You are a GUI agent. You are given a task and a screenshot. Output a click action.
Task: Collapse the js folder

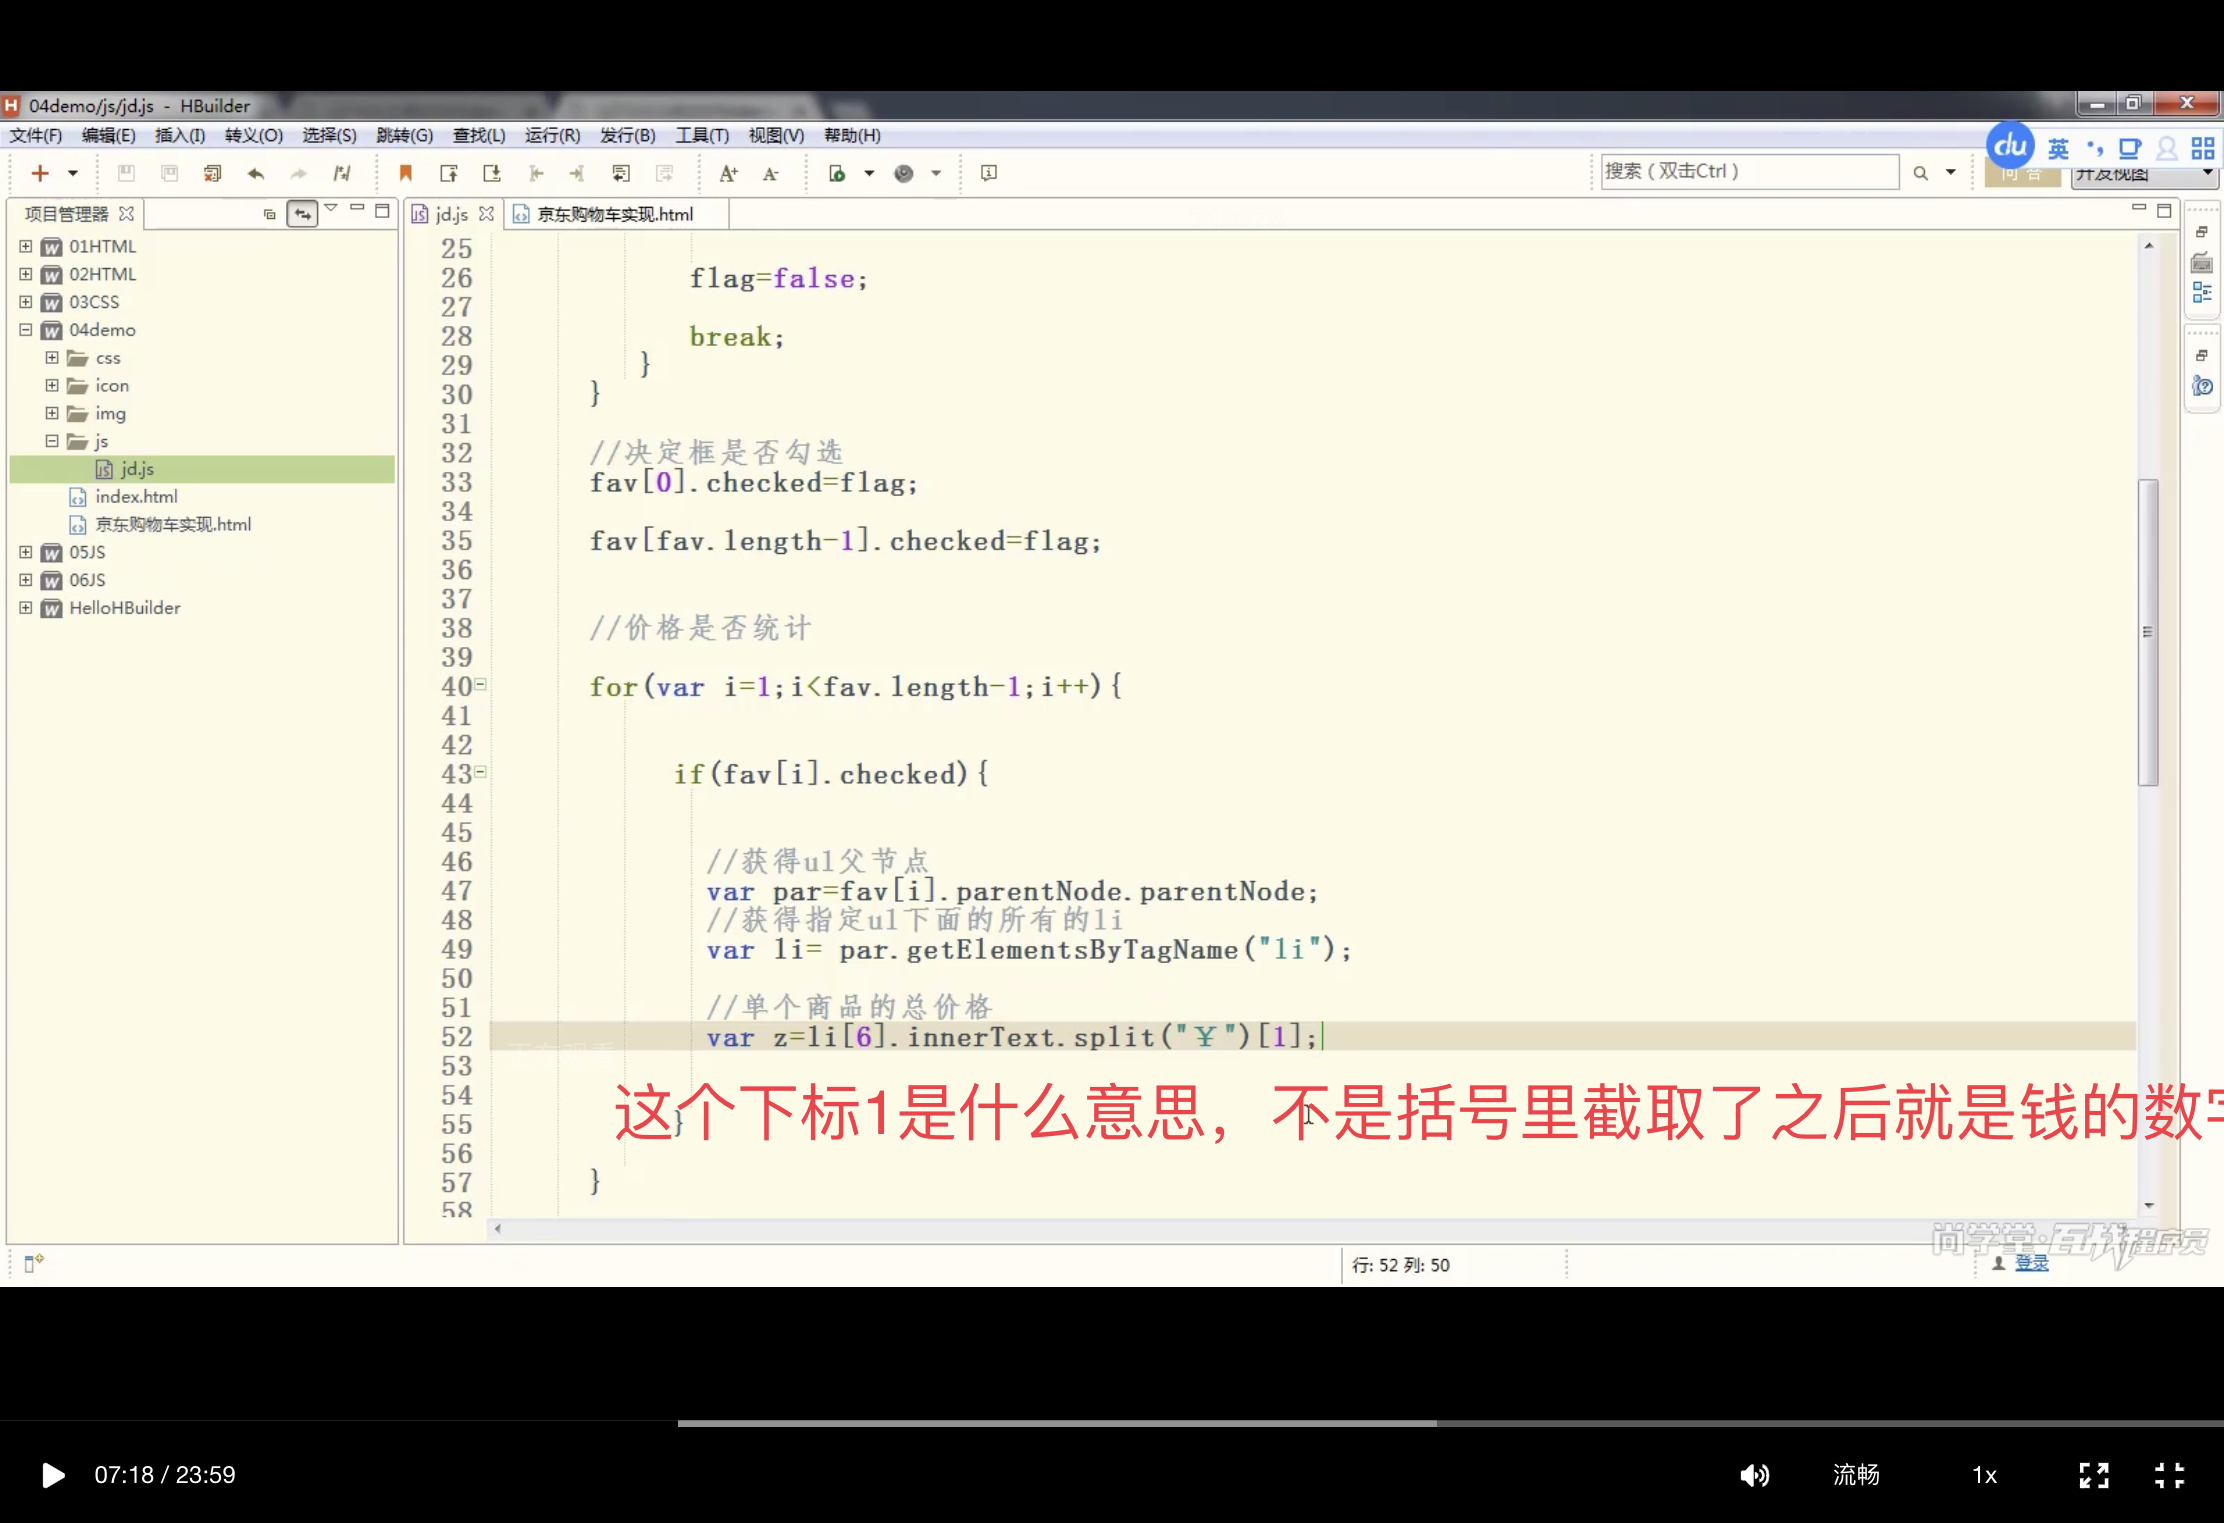[x=52, y=440]
